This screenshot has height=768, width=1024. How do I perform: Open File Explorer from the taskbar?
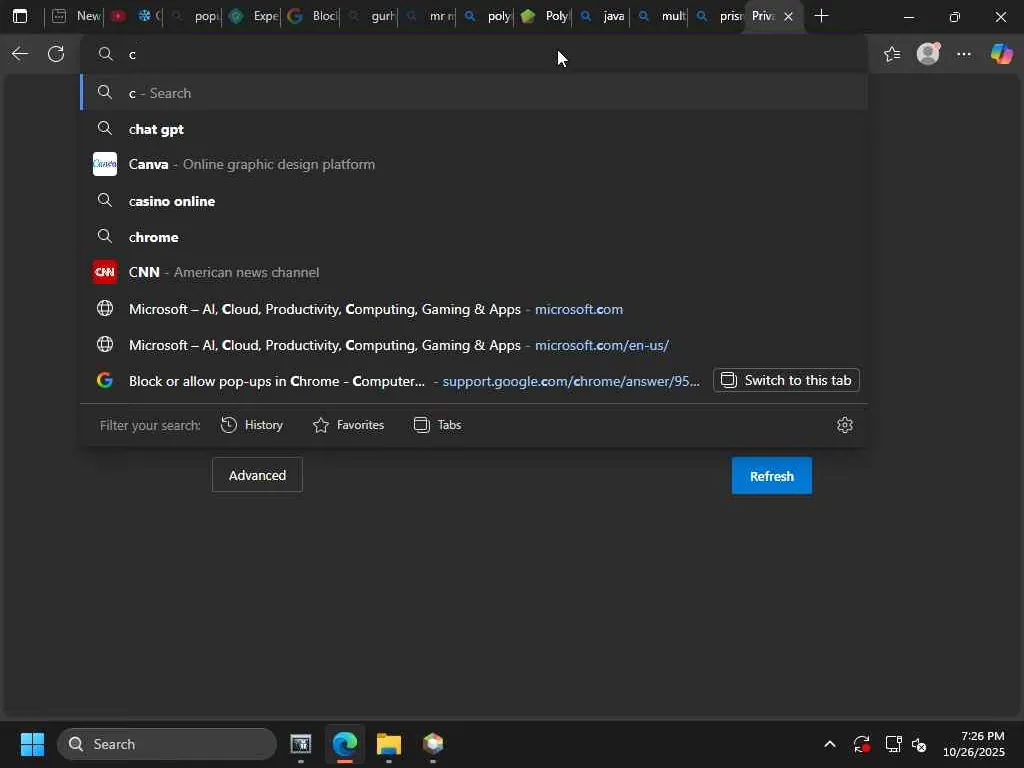pos(389,744)
